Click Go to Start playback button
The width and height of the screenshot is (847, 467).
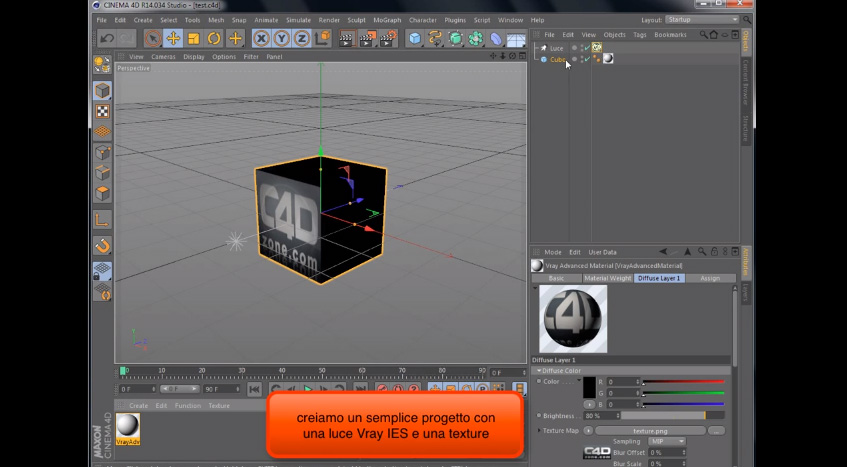[254, 389]
